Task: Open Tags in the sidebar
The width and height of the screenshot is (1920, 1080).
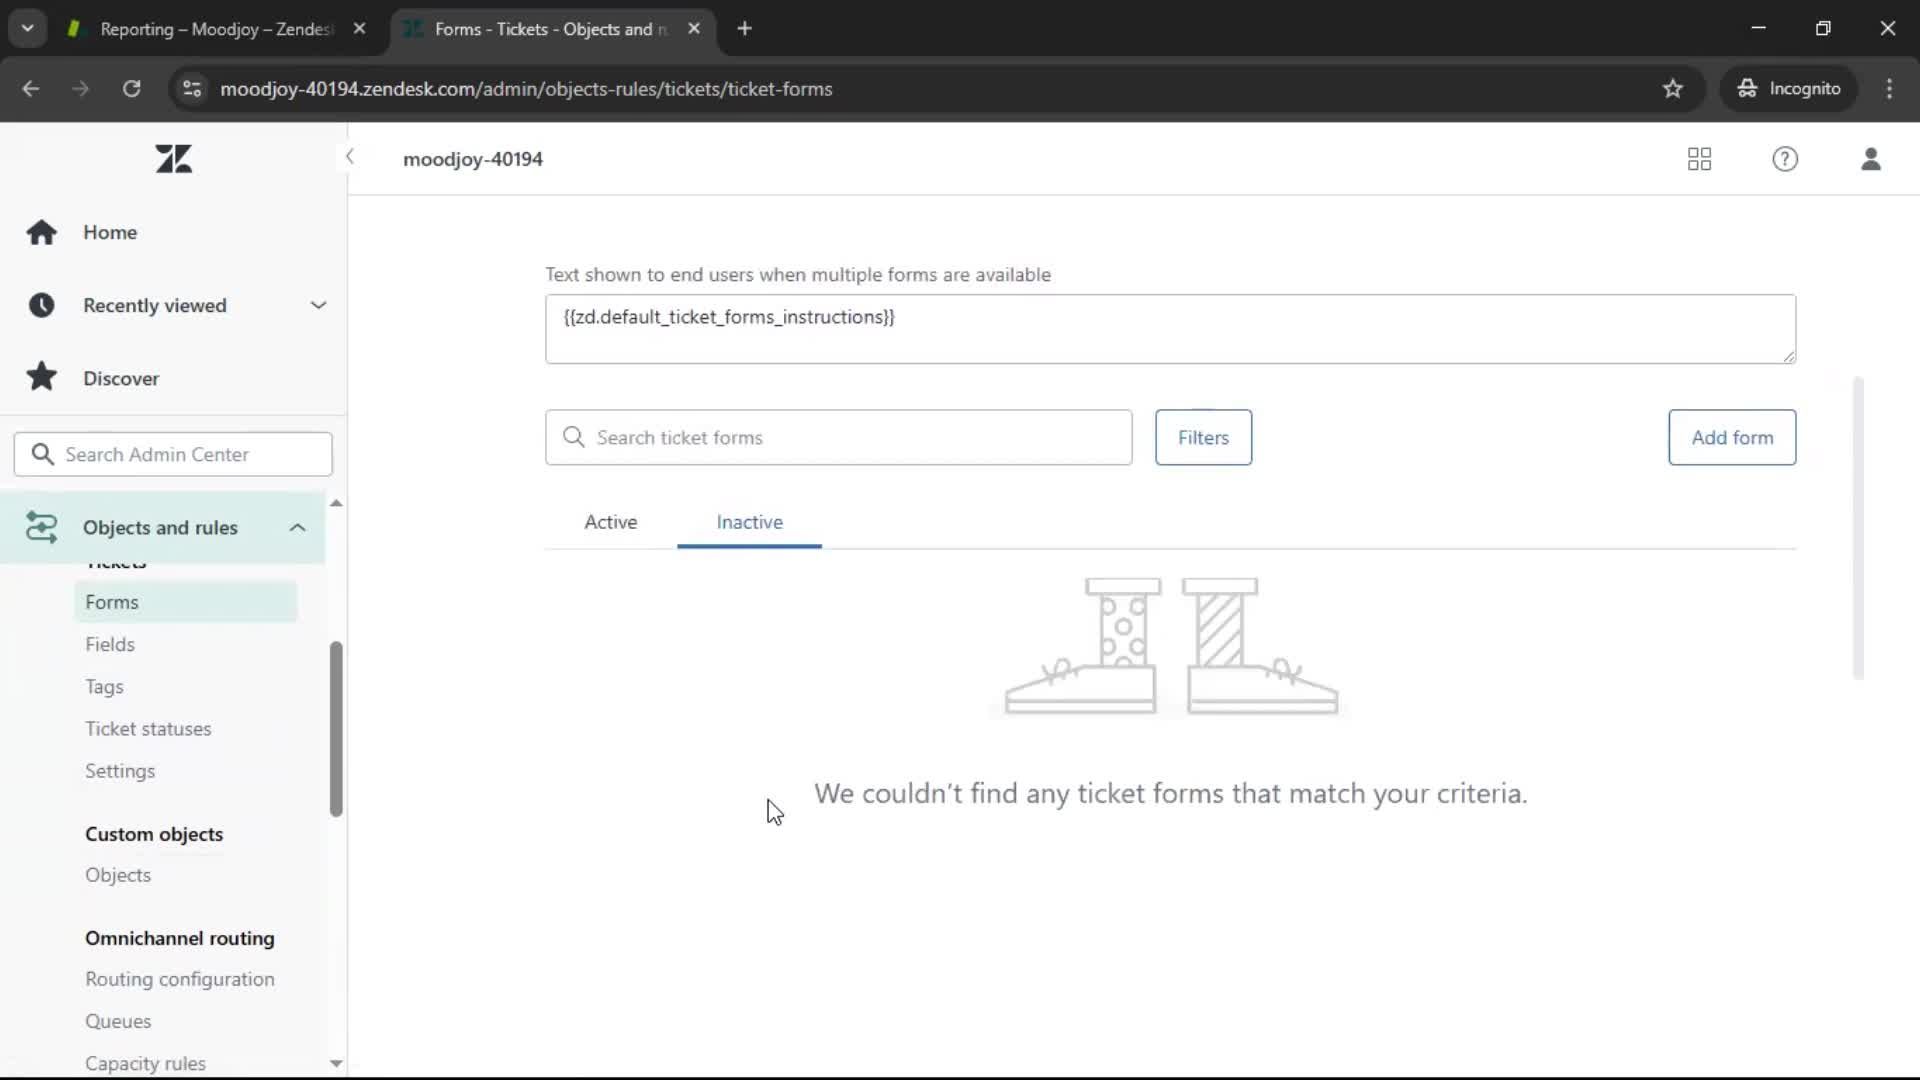Action: point(104,687)
